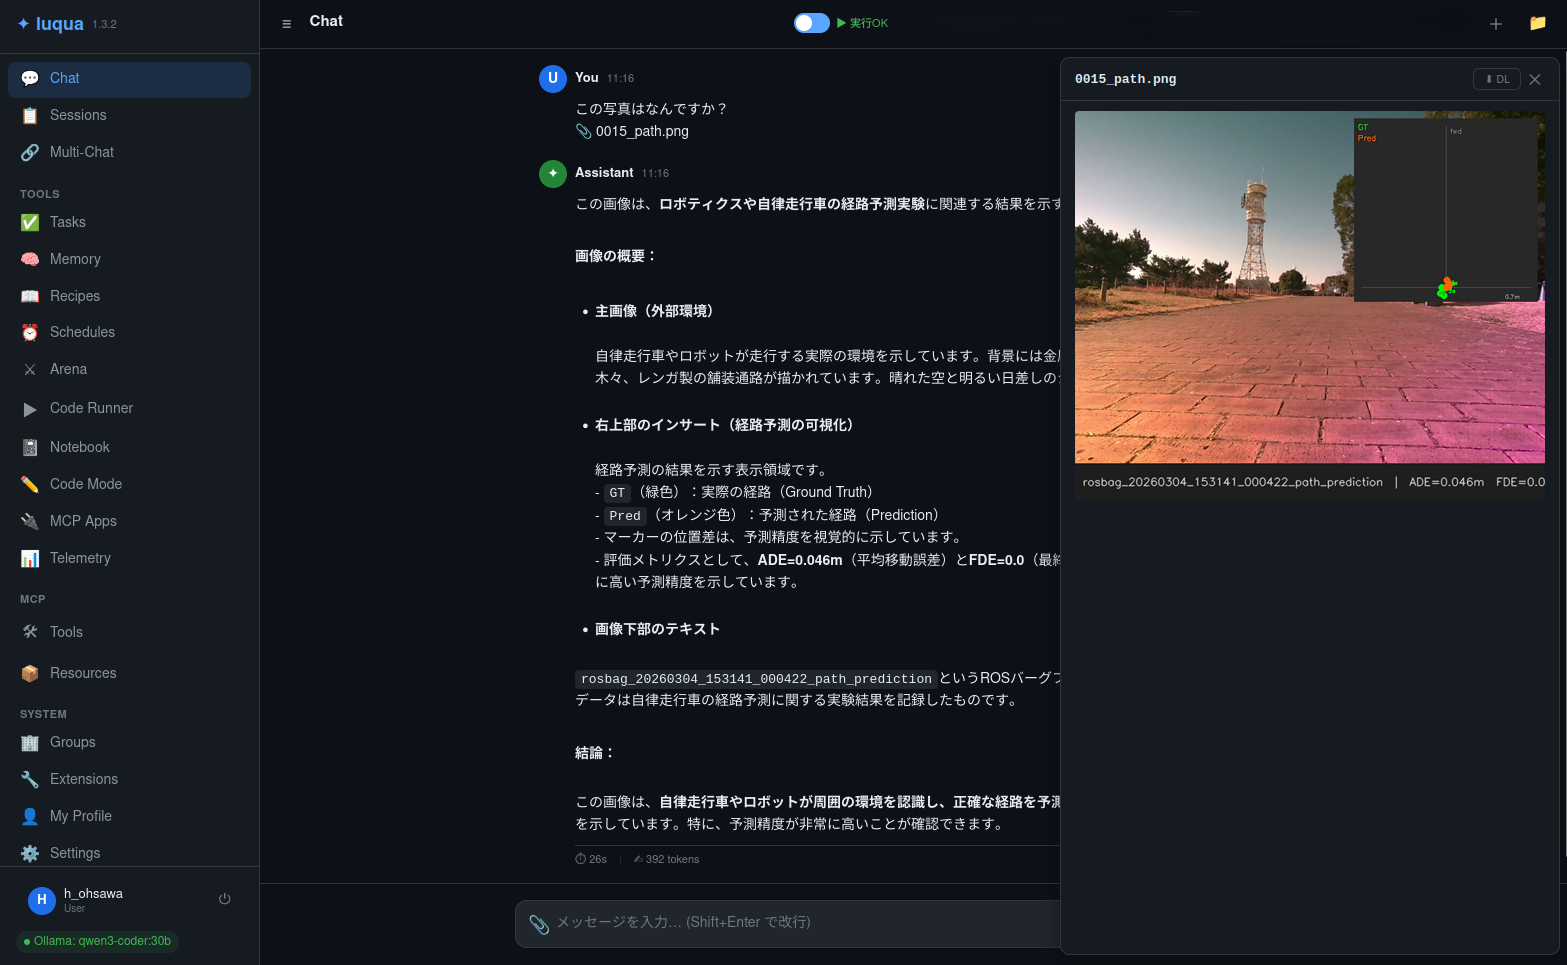The width and height of the screenshot is (1567, 965).
Task: Open Settings in the sidebar
Action: (x=75, y=853)
